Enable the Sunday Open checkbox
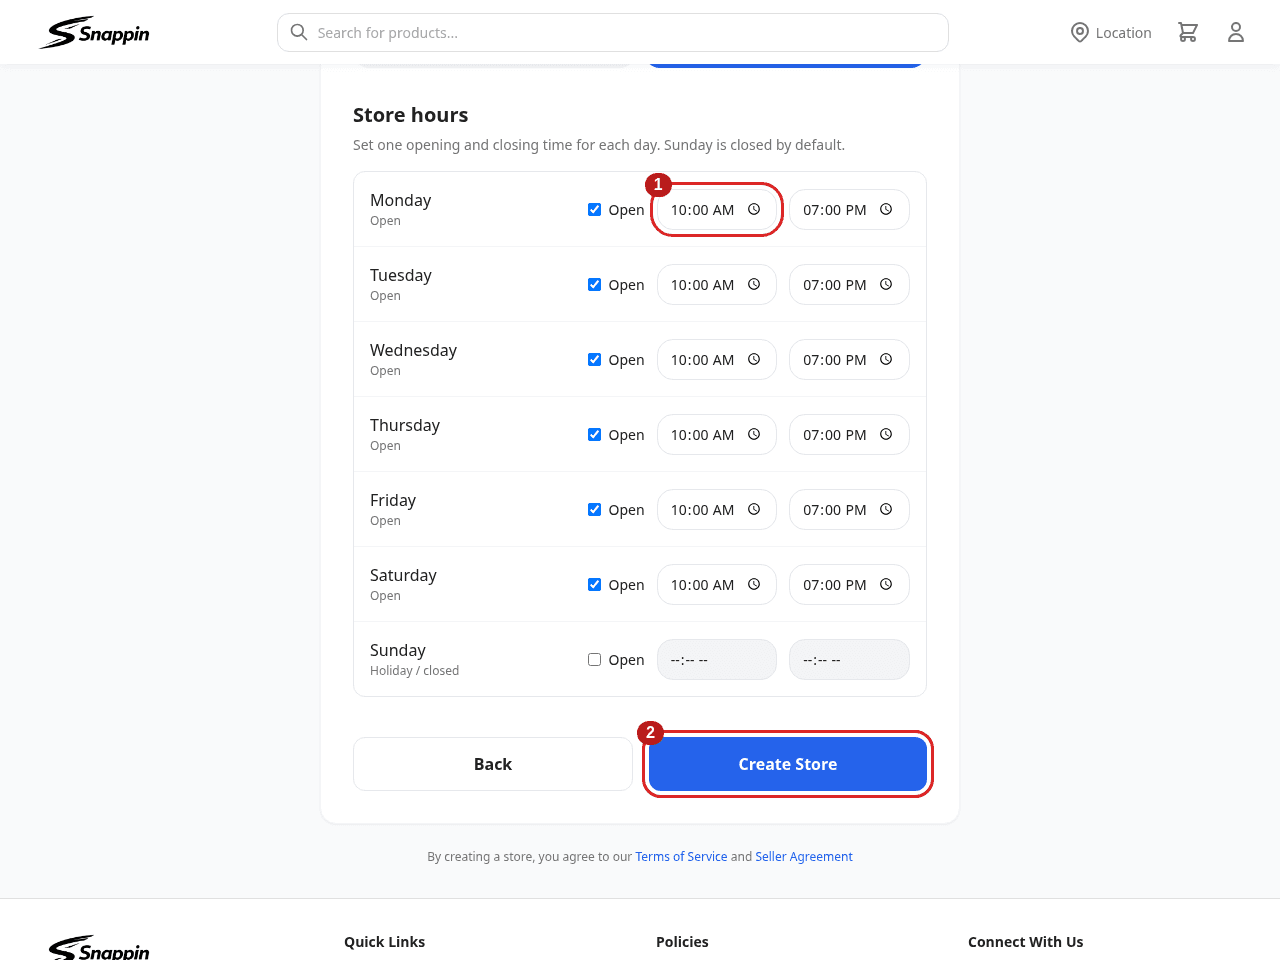The height and width of the screenshot is (960, 1280). (594, 659)
